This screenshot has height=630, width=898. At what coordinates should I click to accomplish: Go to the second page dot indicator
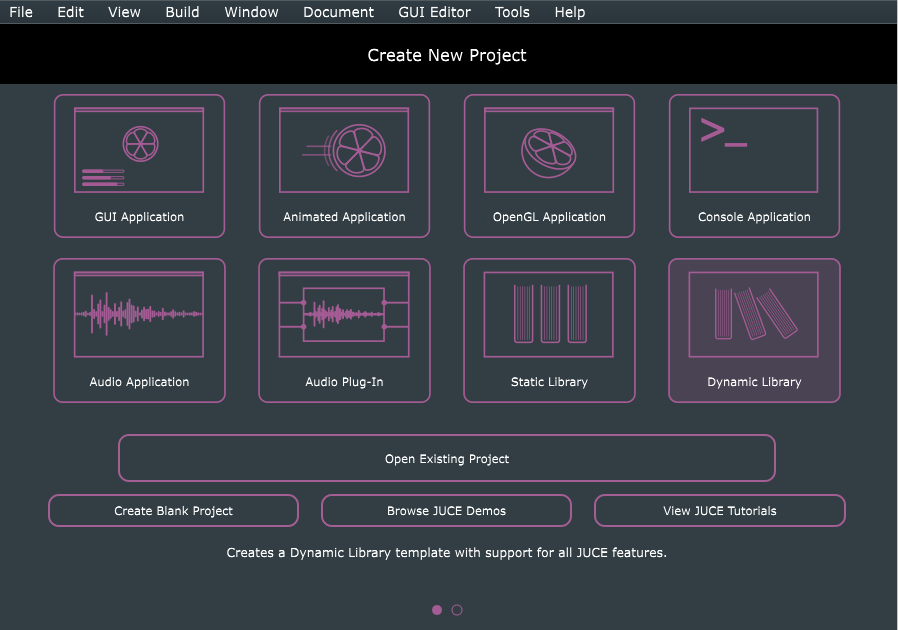point(457,610)
